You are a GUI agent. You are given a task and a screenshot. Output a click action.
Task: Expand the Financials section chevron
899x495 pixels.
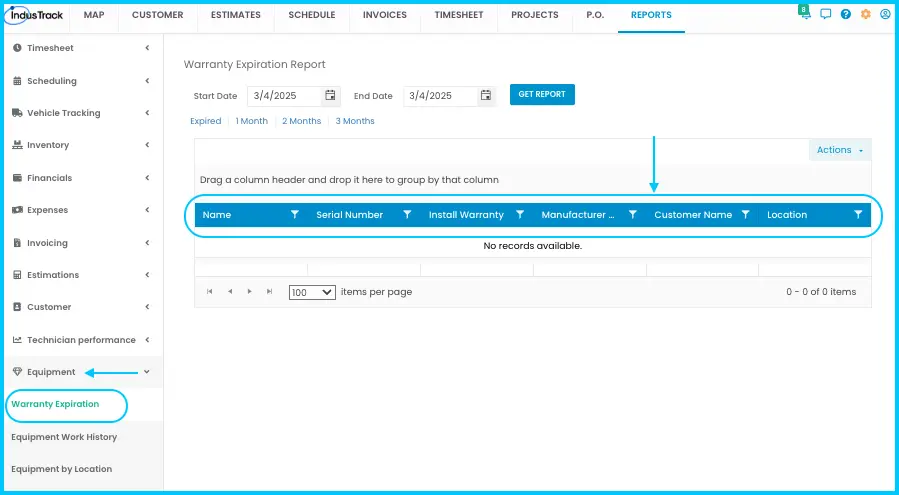[x=147, y=178]
